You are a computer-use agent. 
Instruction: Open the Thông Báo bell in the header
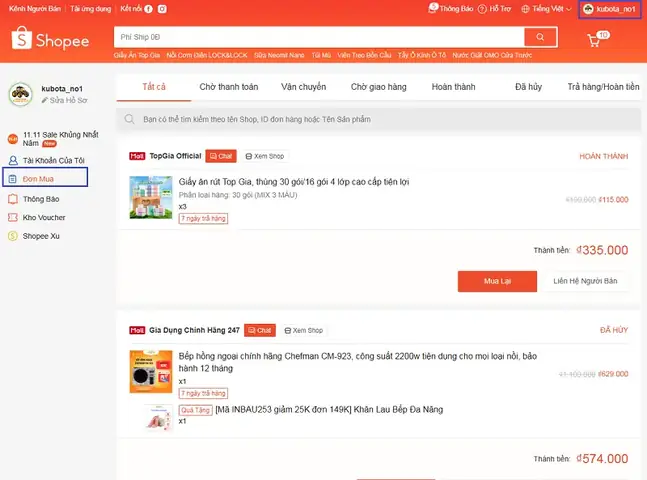pos(451,9)
